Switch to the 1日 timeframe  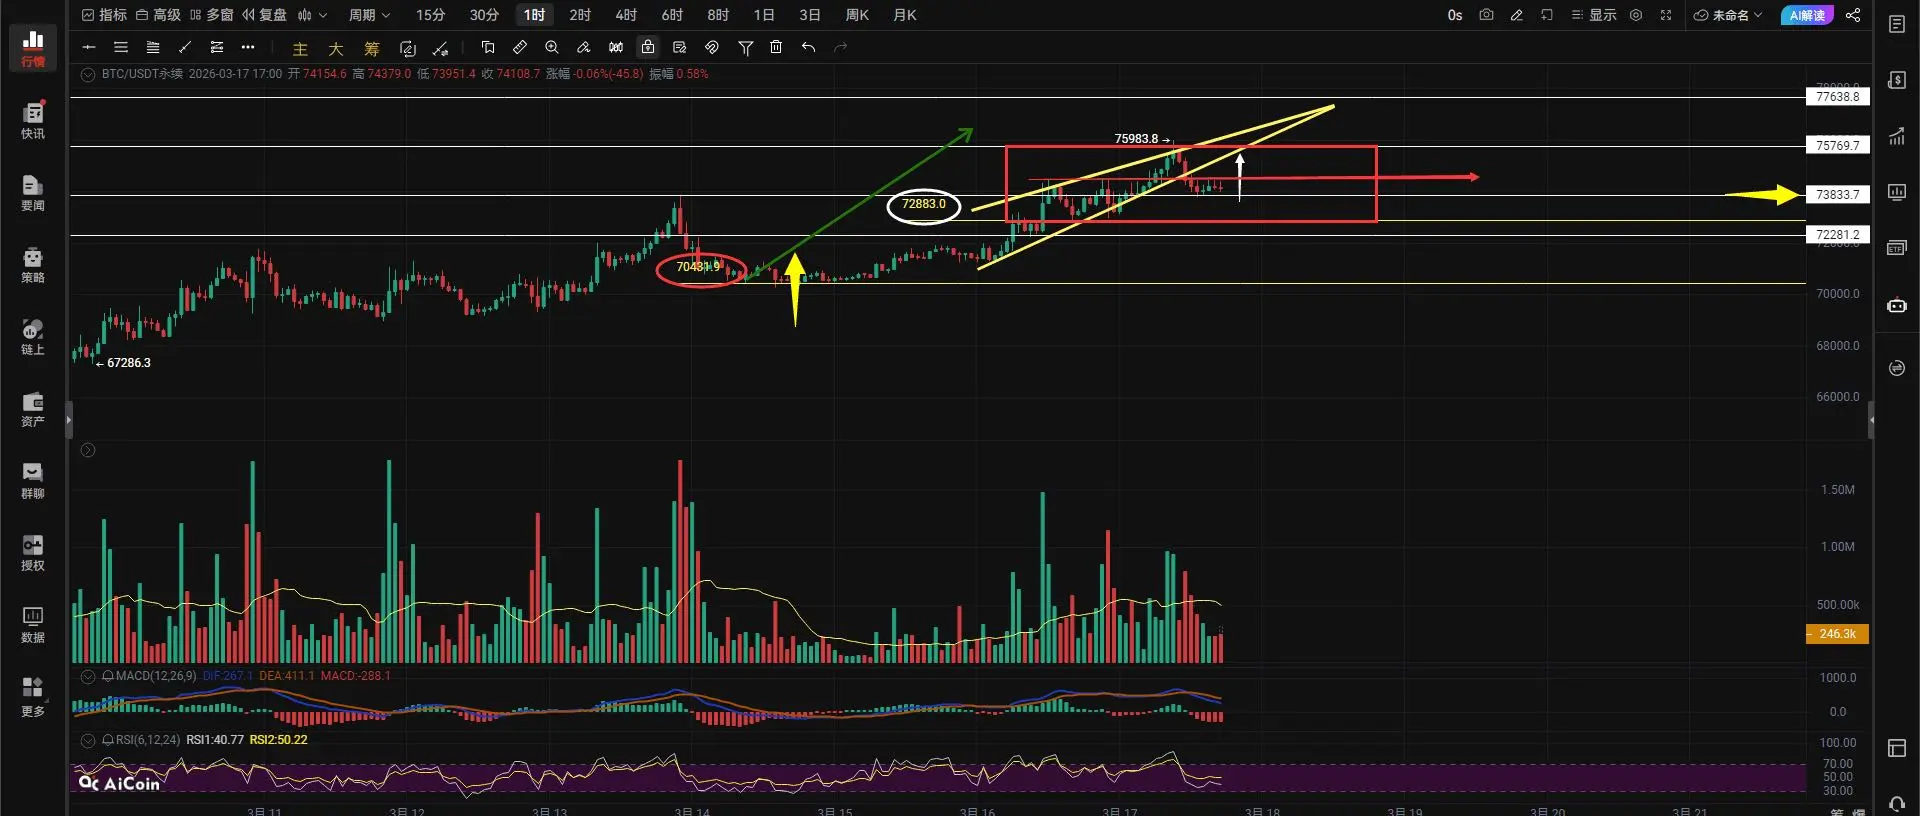764,15
